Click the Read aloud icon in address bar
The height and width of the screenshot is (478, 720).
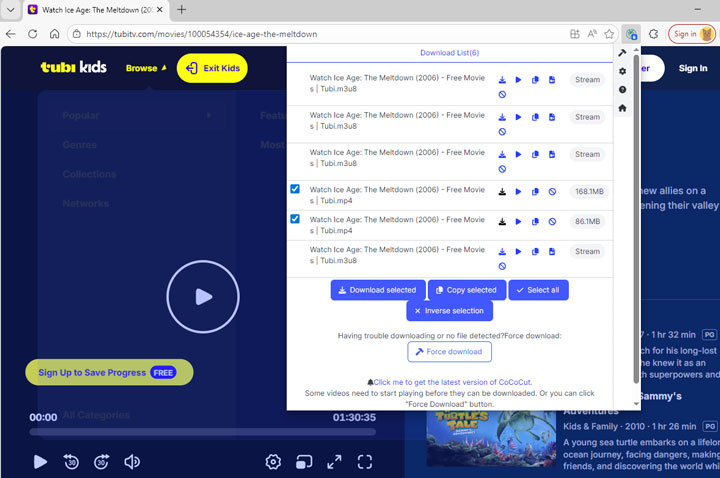point(592,34)
